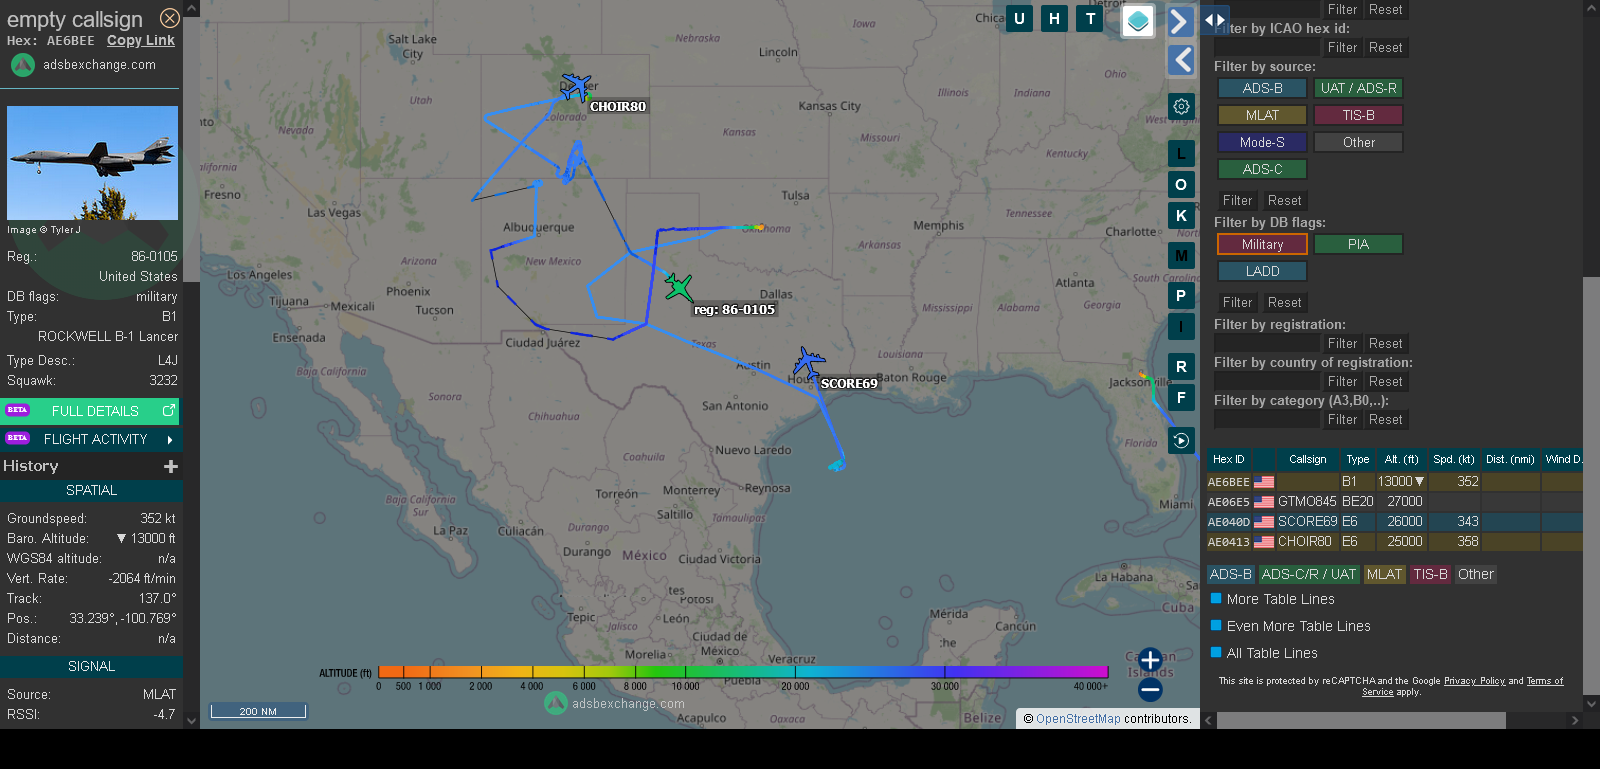The image size is (1600, 769).
Task: Sort table by Type column
Action: [1357, 459]
